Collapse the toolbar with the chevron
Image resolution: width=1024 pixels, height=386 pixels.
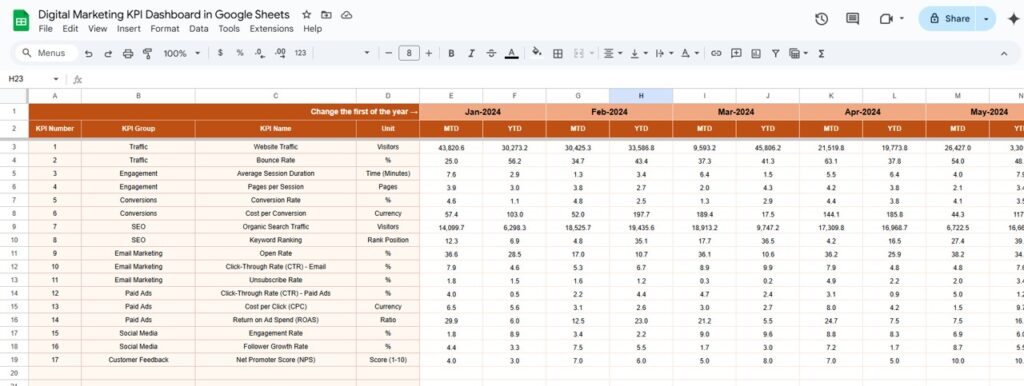(x=1004, y=54)
